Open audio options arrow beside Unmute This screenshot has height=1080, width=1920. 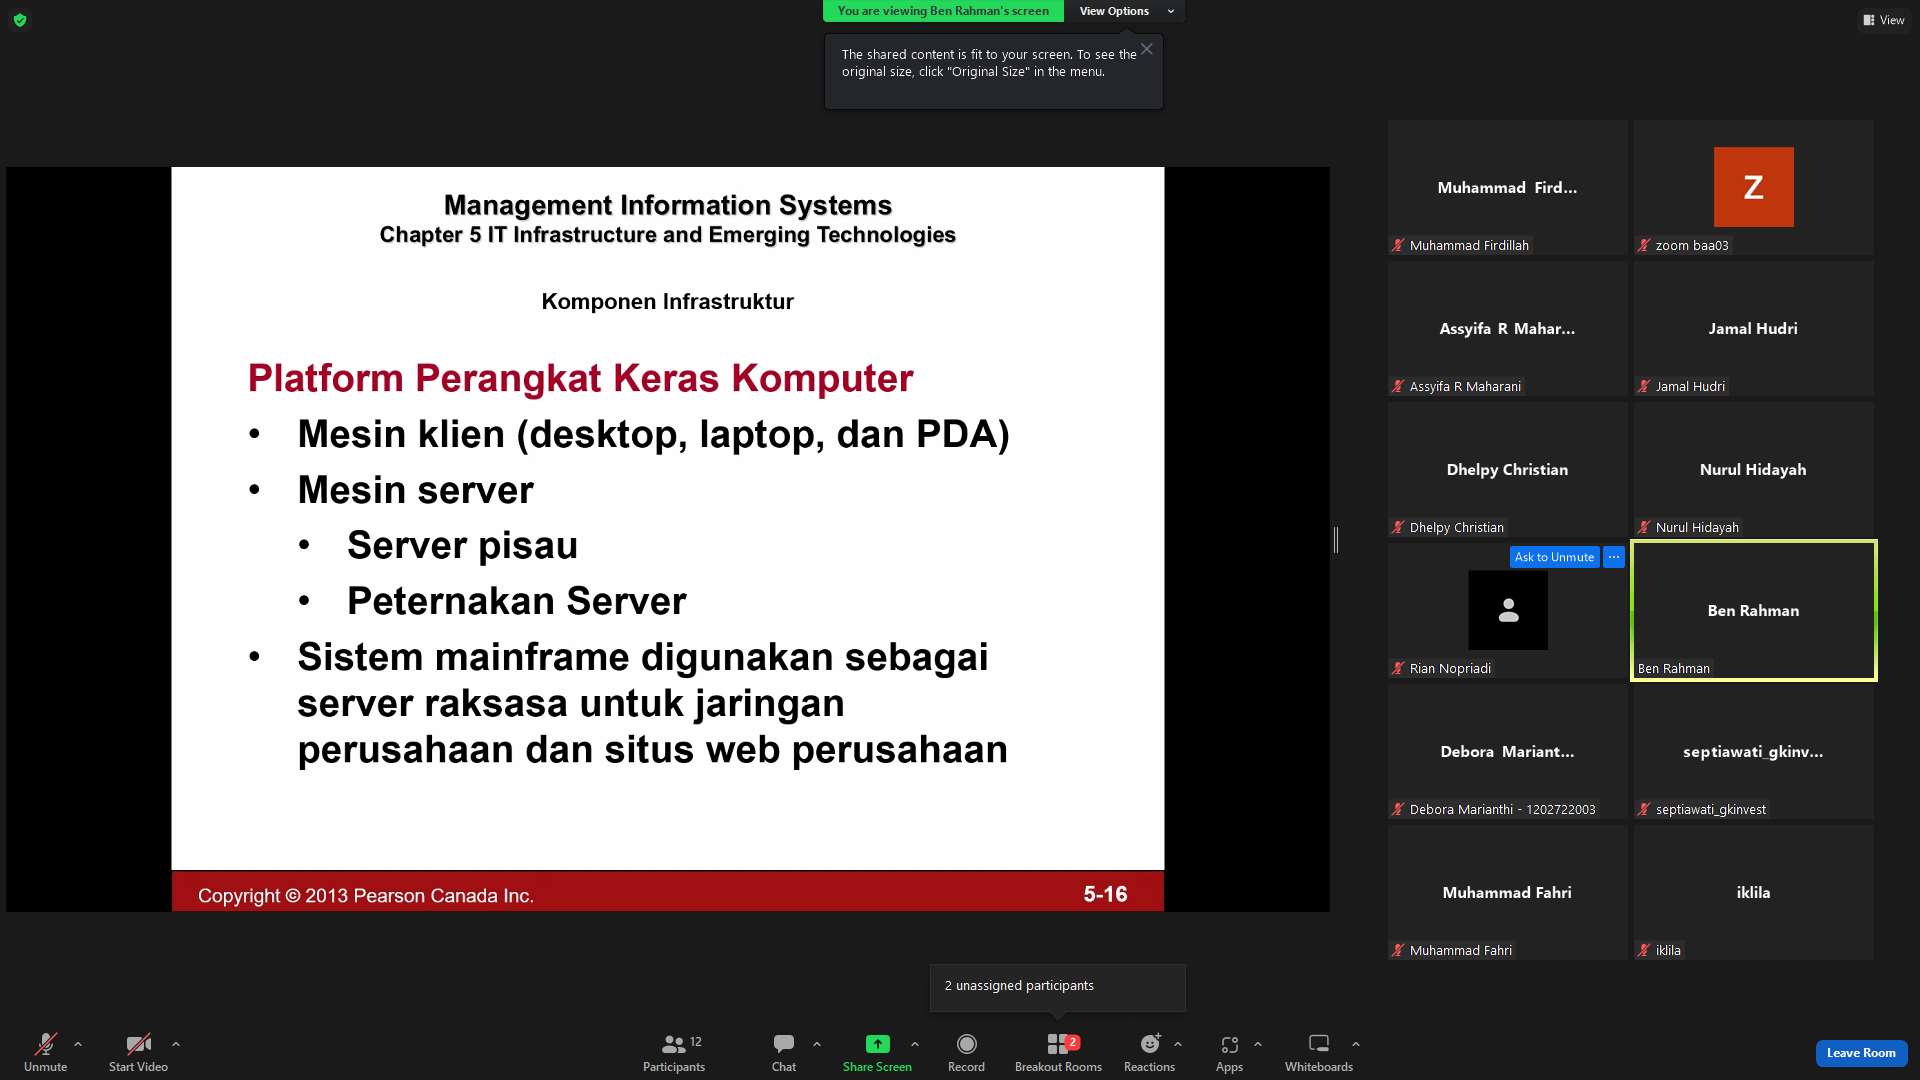click(78, 1044)
